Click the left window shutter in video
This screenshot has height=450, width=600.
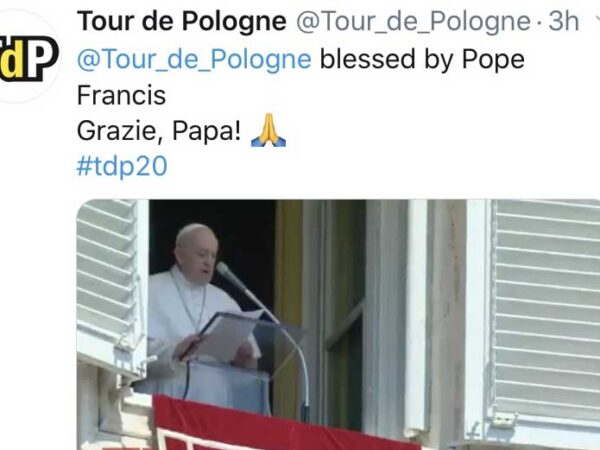tap(107, 283)
